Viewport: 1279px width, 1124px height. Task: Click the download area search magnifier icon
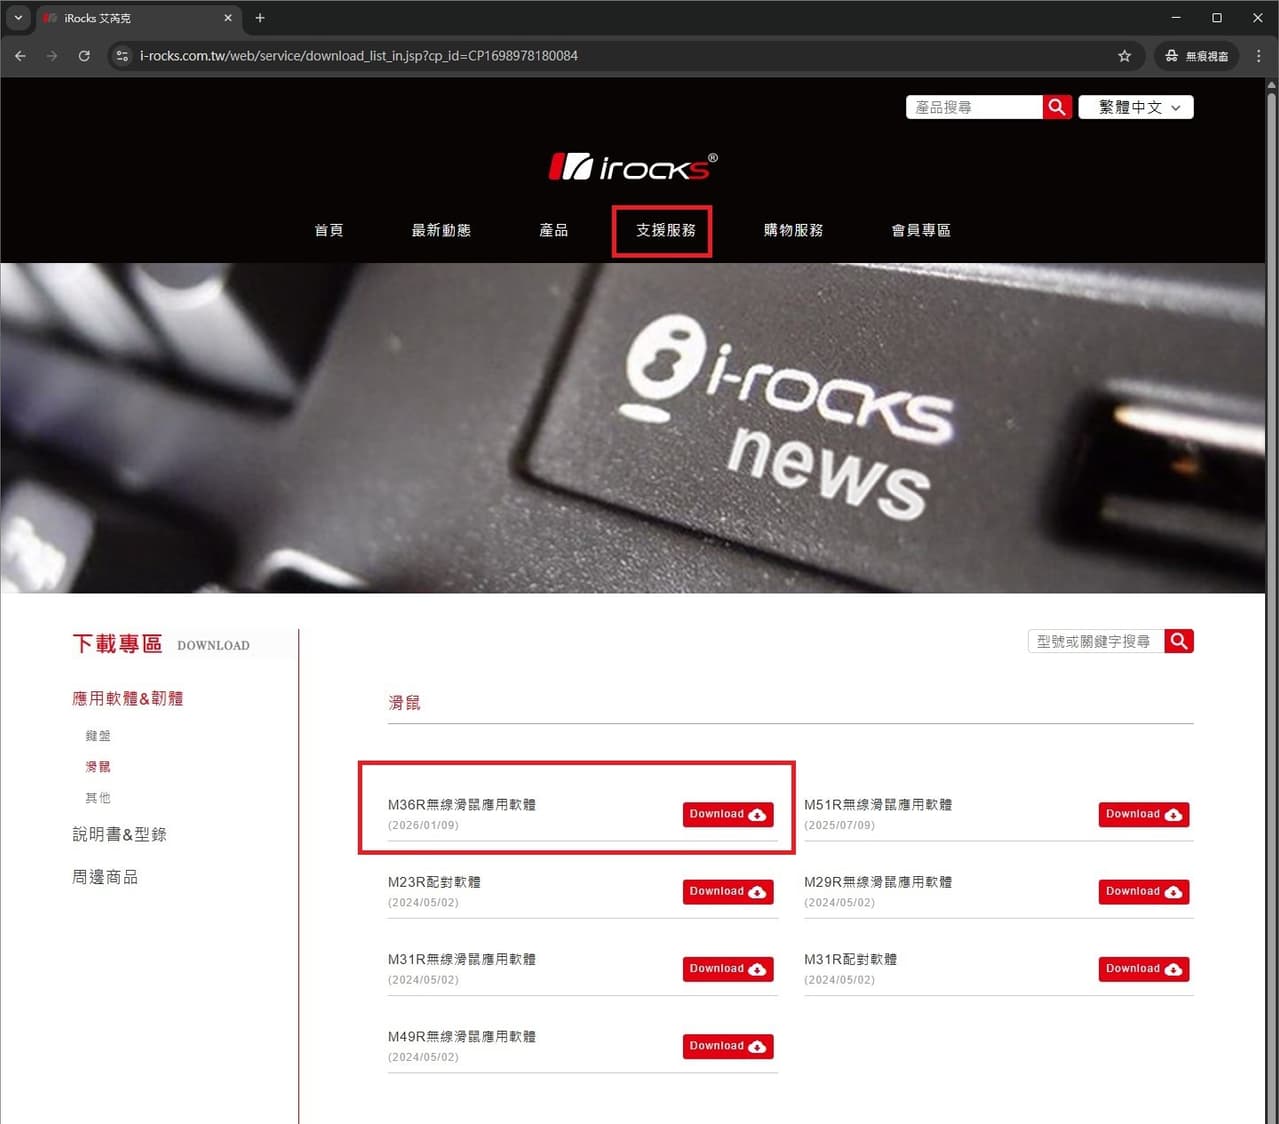tap(1179, 641)
